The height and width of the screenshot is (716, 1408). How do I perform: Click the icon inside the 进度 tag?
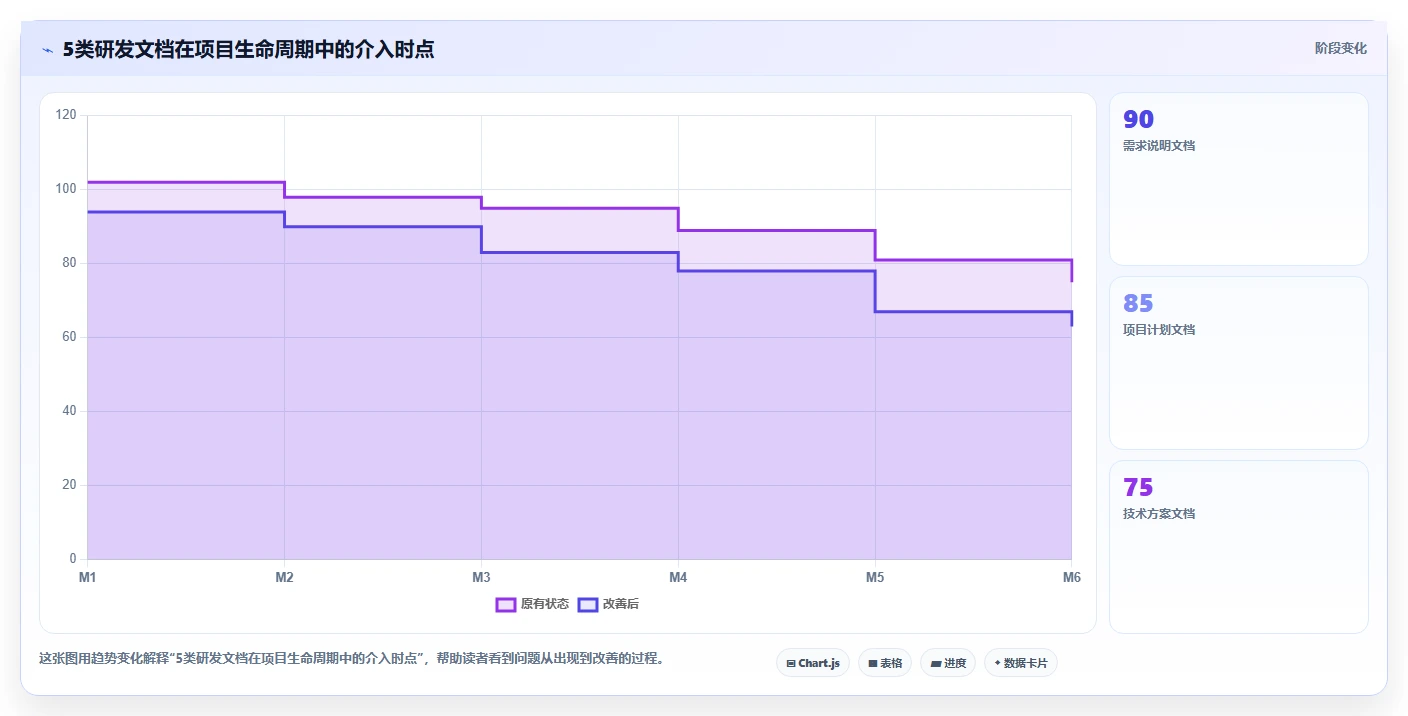[935, 663]
